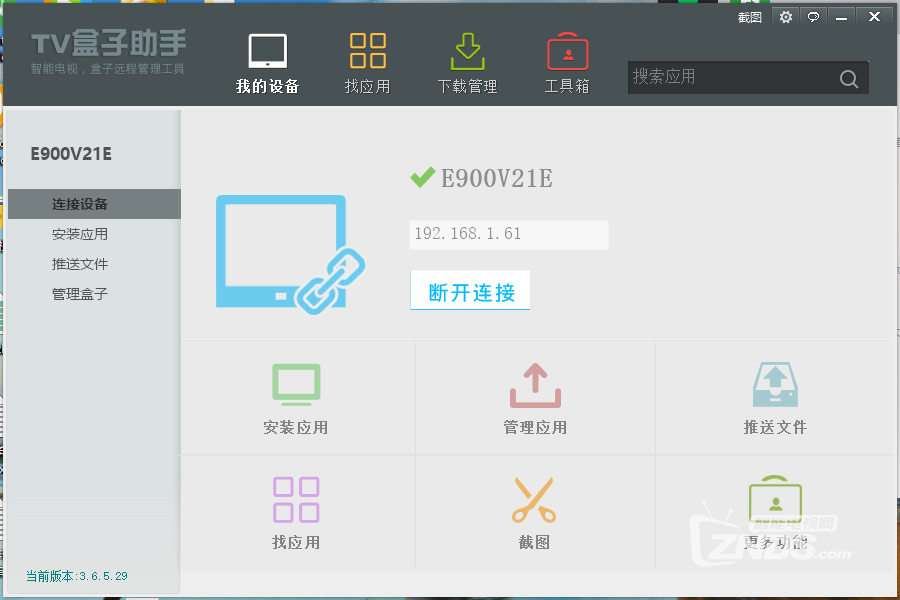Switch to the 我的设备 tab

pos(267,60)
